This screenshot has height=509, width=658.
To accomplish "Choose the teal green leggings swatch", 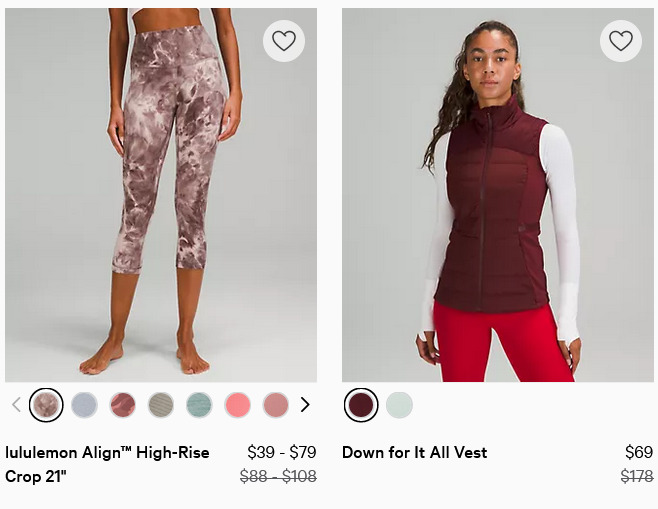I will point(199,405).
